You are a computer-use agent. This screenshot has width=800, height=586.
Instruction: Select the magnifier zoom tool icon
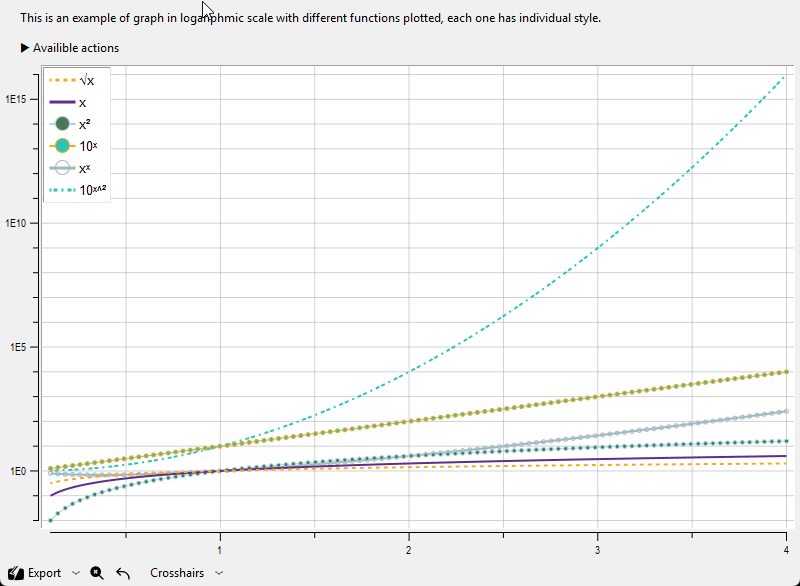click(x=96, y=573)
